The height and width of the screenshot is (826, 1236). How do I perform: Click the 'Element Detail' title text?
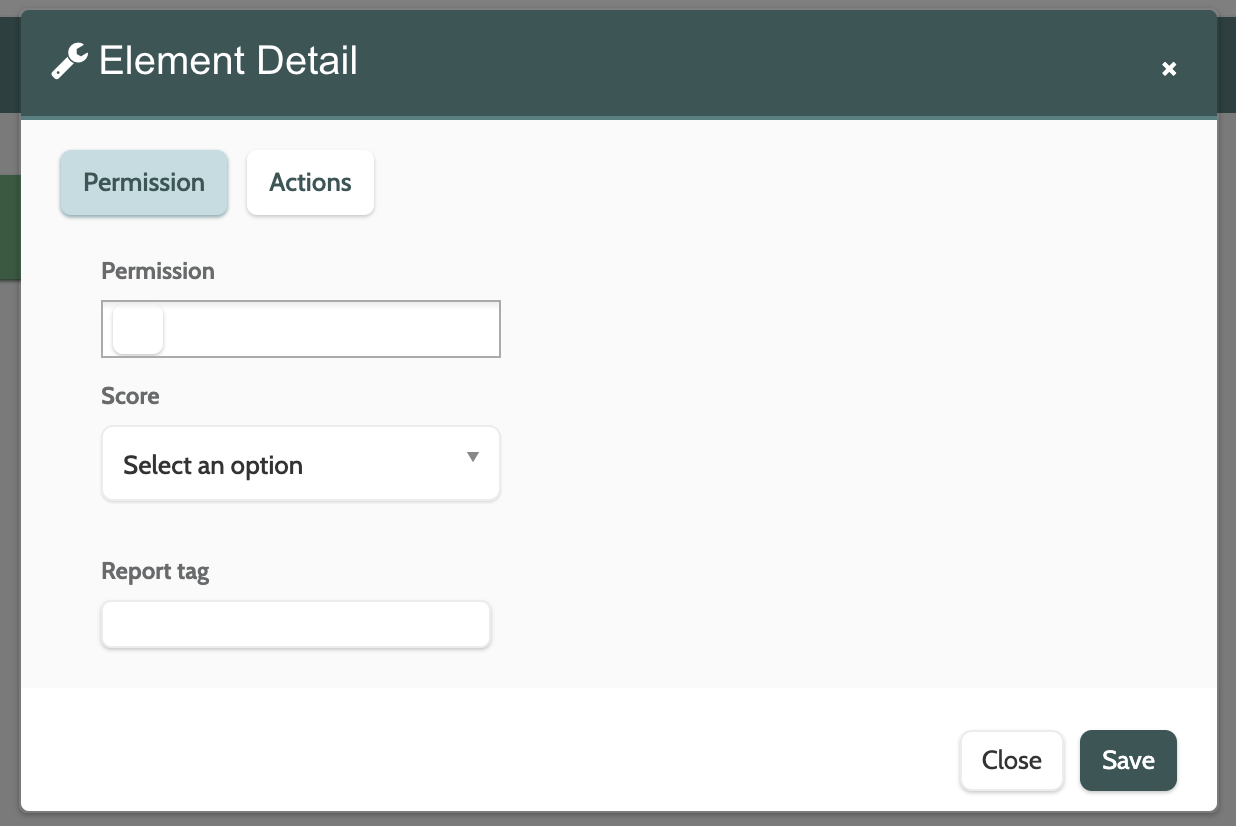click(228, 62)
